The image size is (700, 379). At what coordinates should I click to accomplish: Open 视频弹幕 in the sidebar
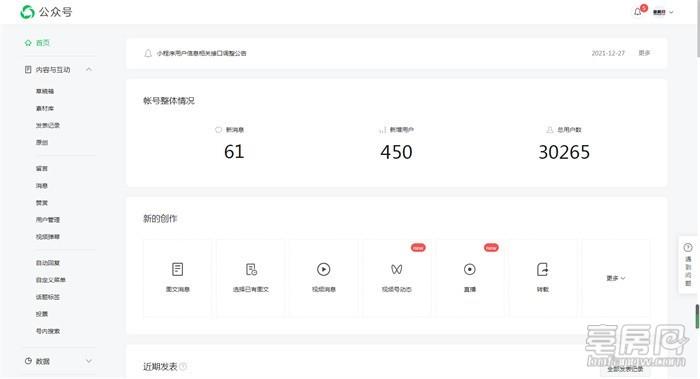click(x=48, y=237)
